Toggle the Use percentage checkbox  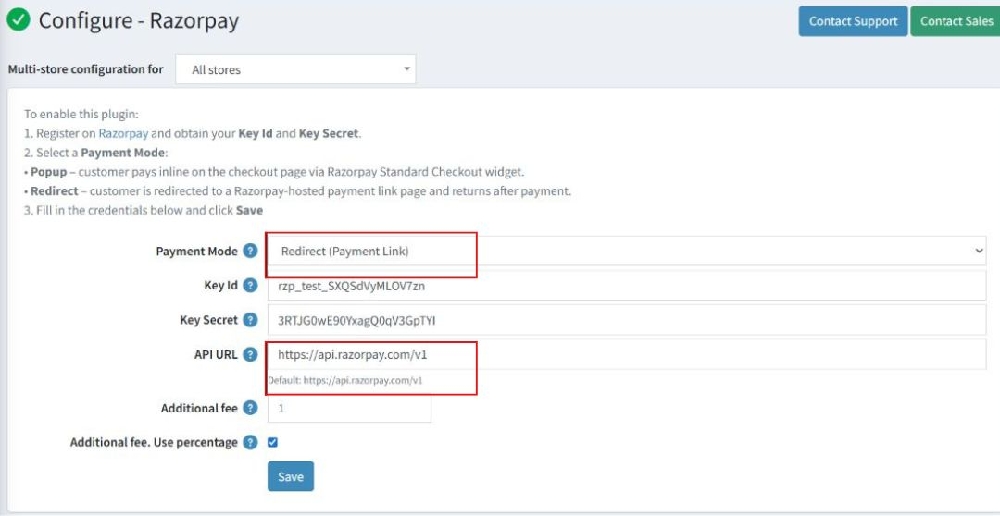pos(273,442)
